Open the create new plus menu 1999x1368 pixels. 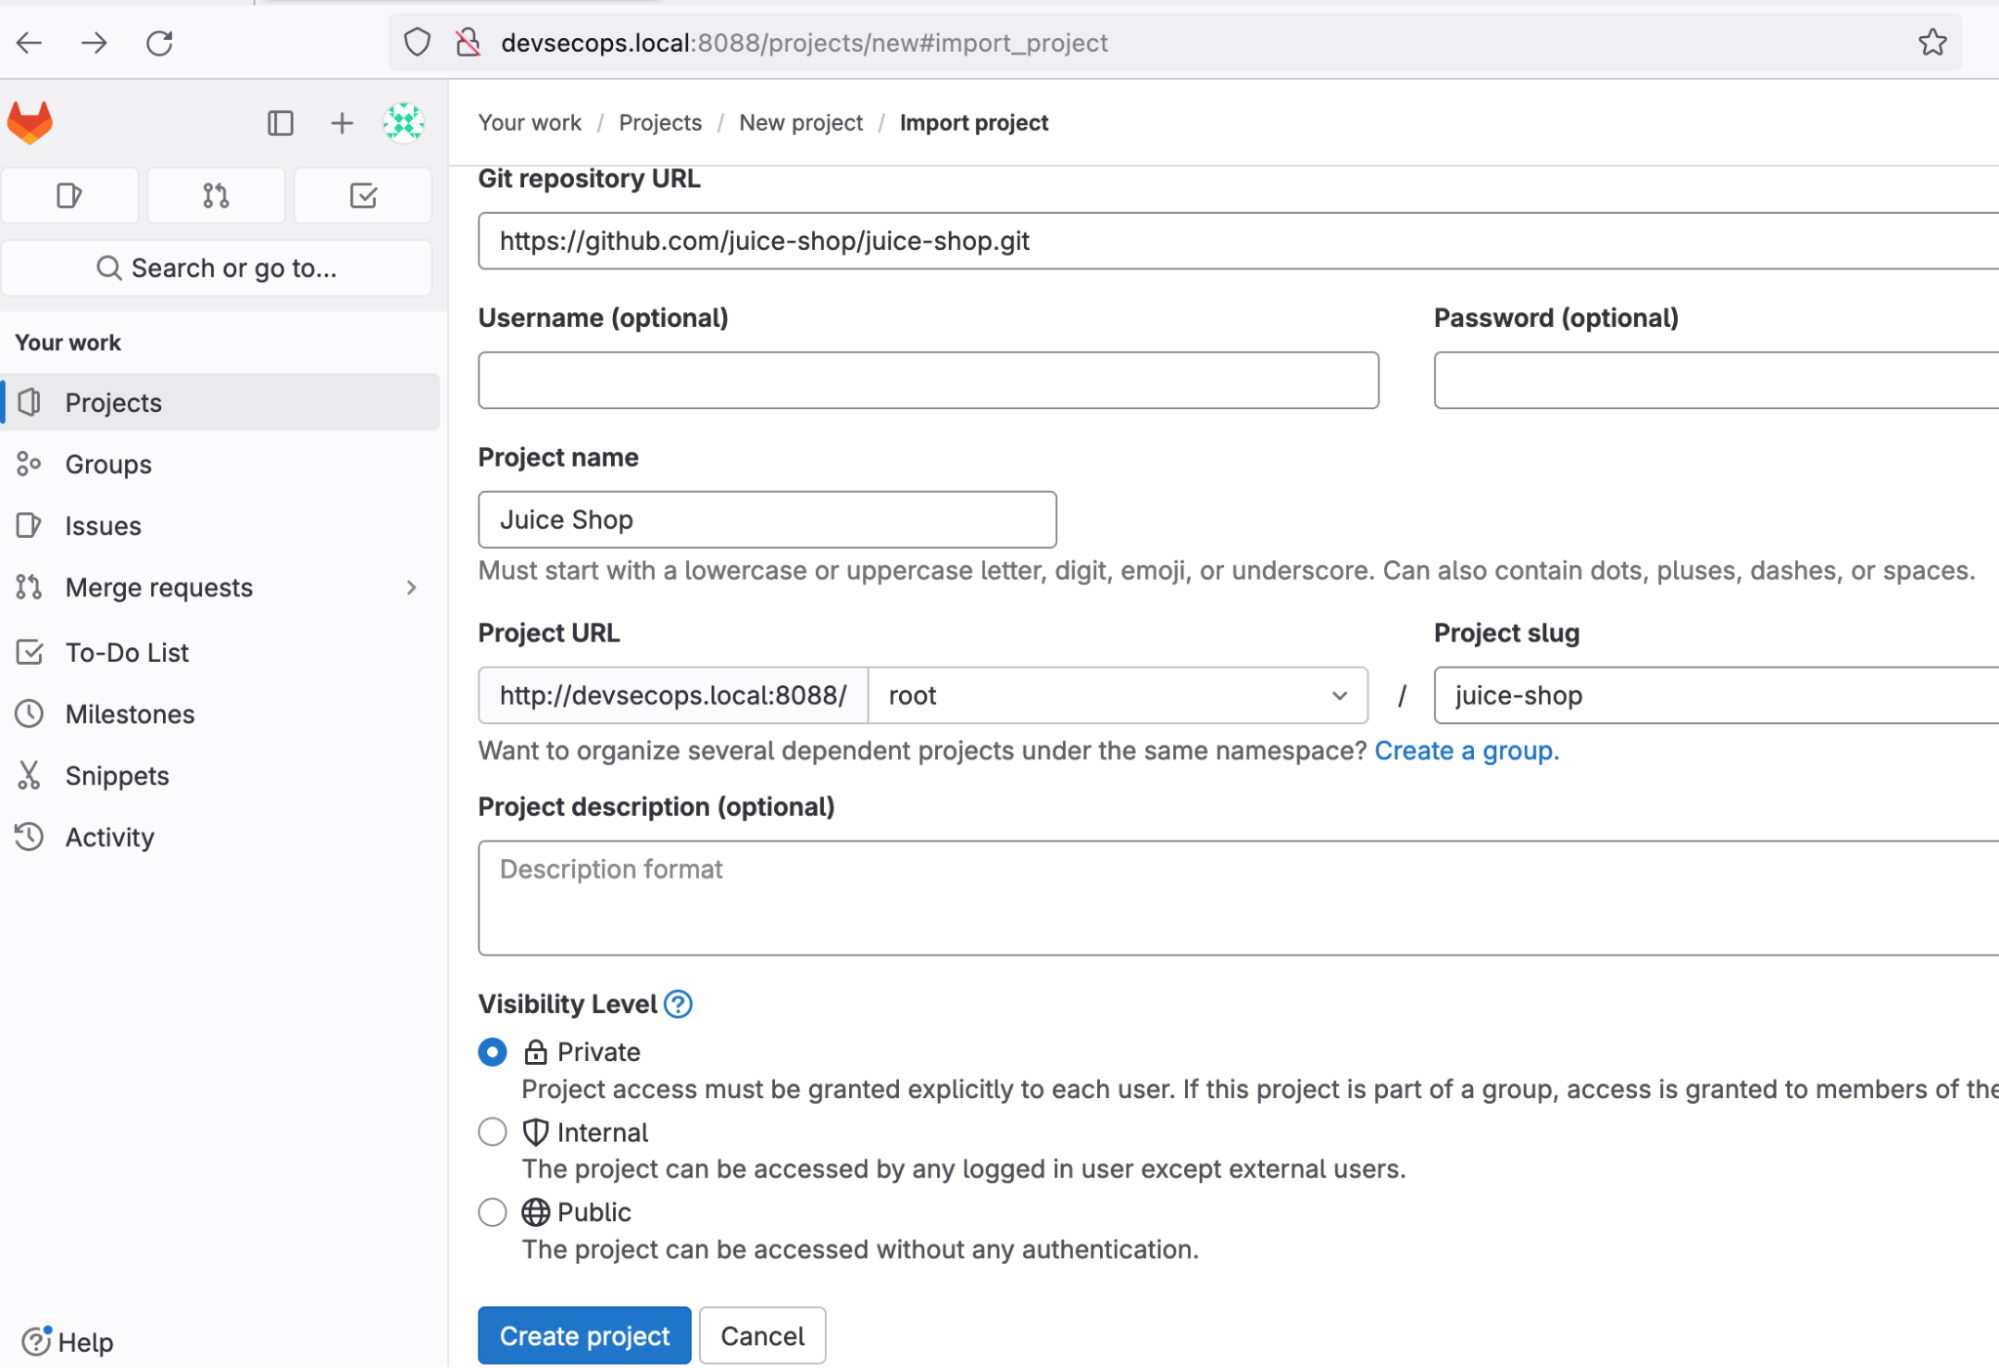coord(341,123)
